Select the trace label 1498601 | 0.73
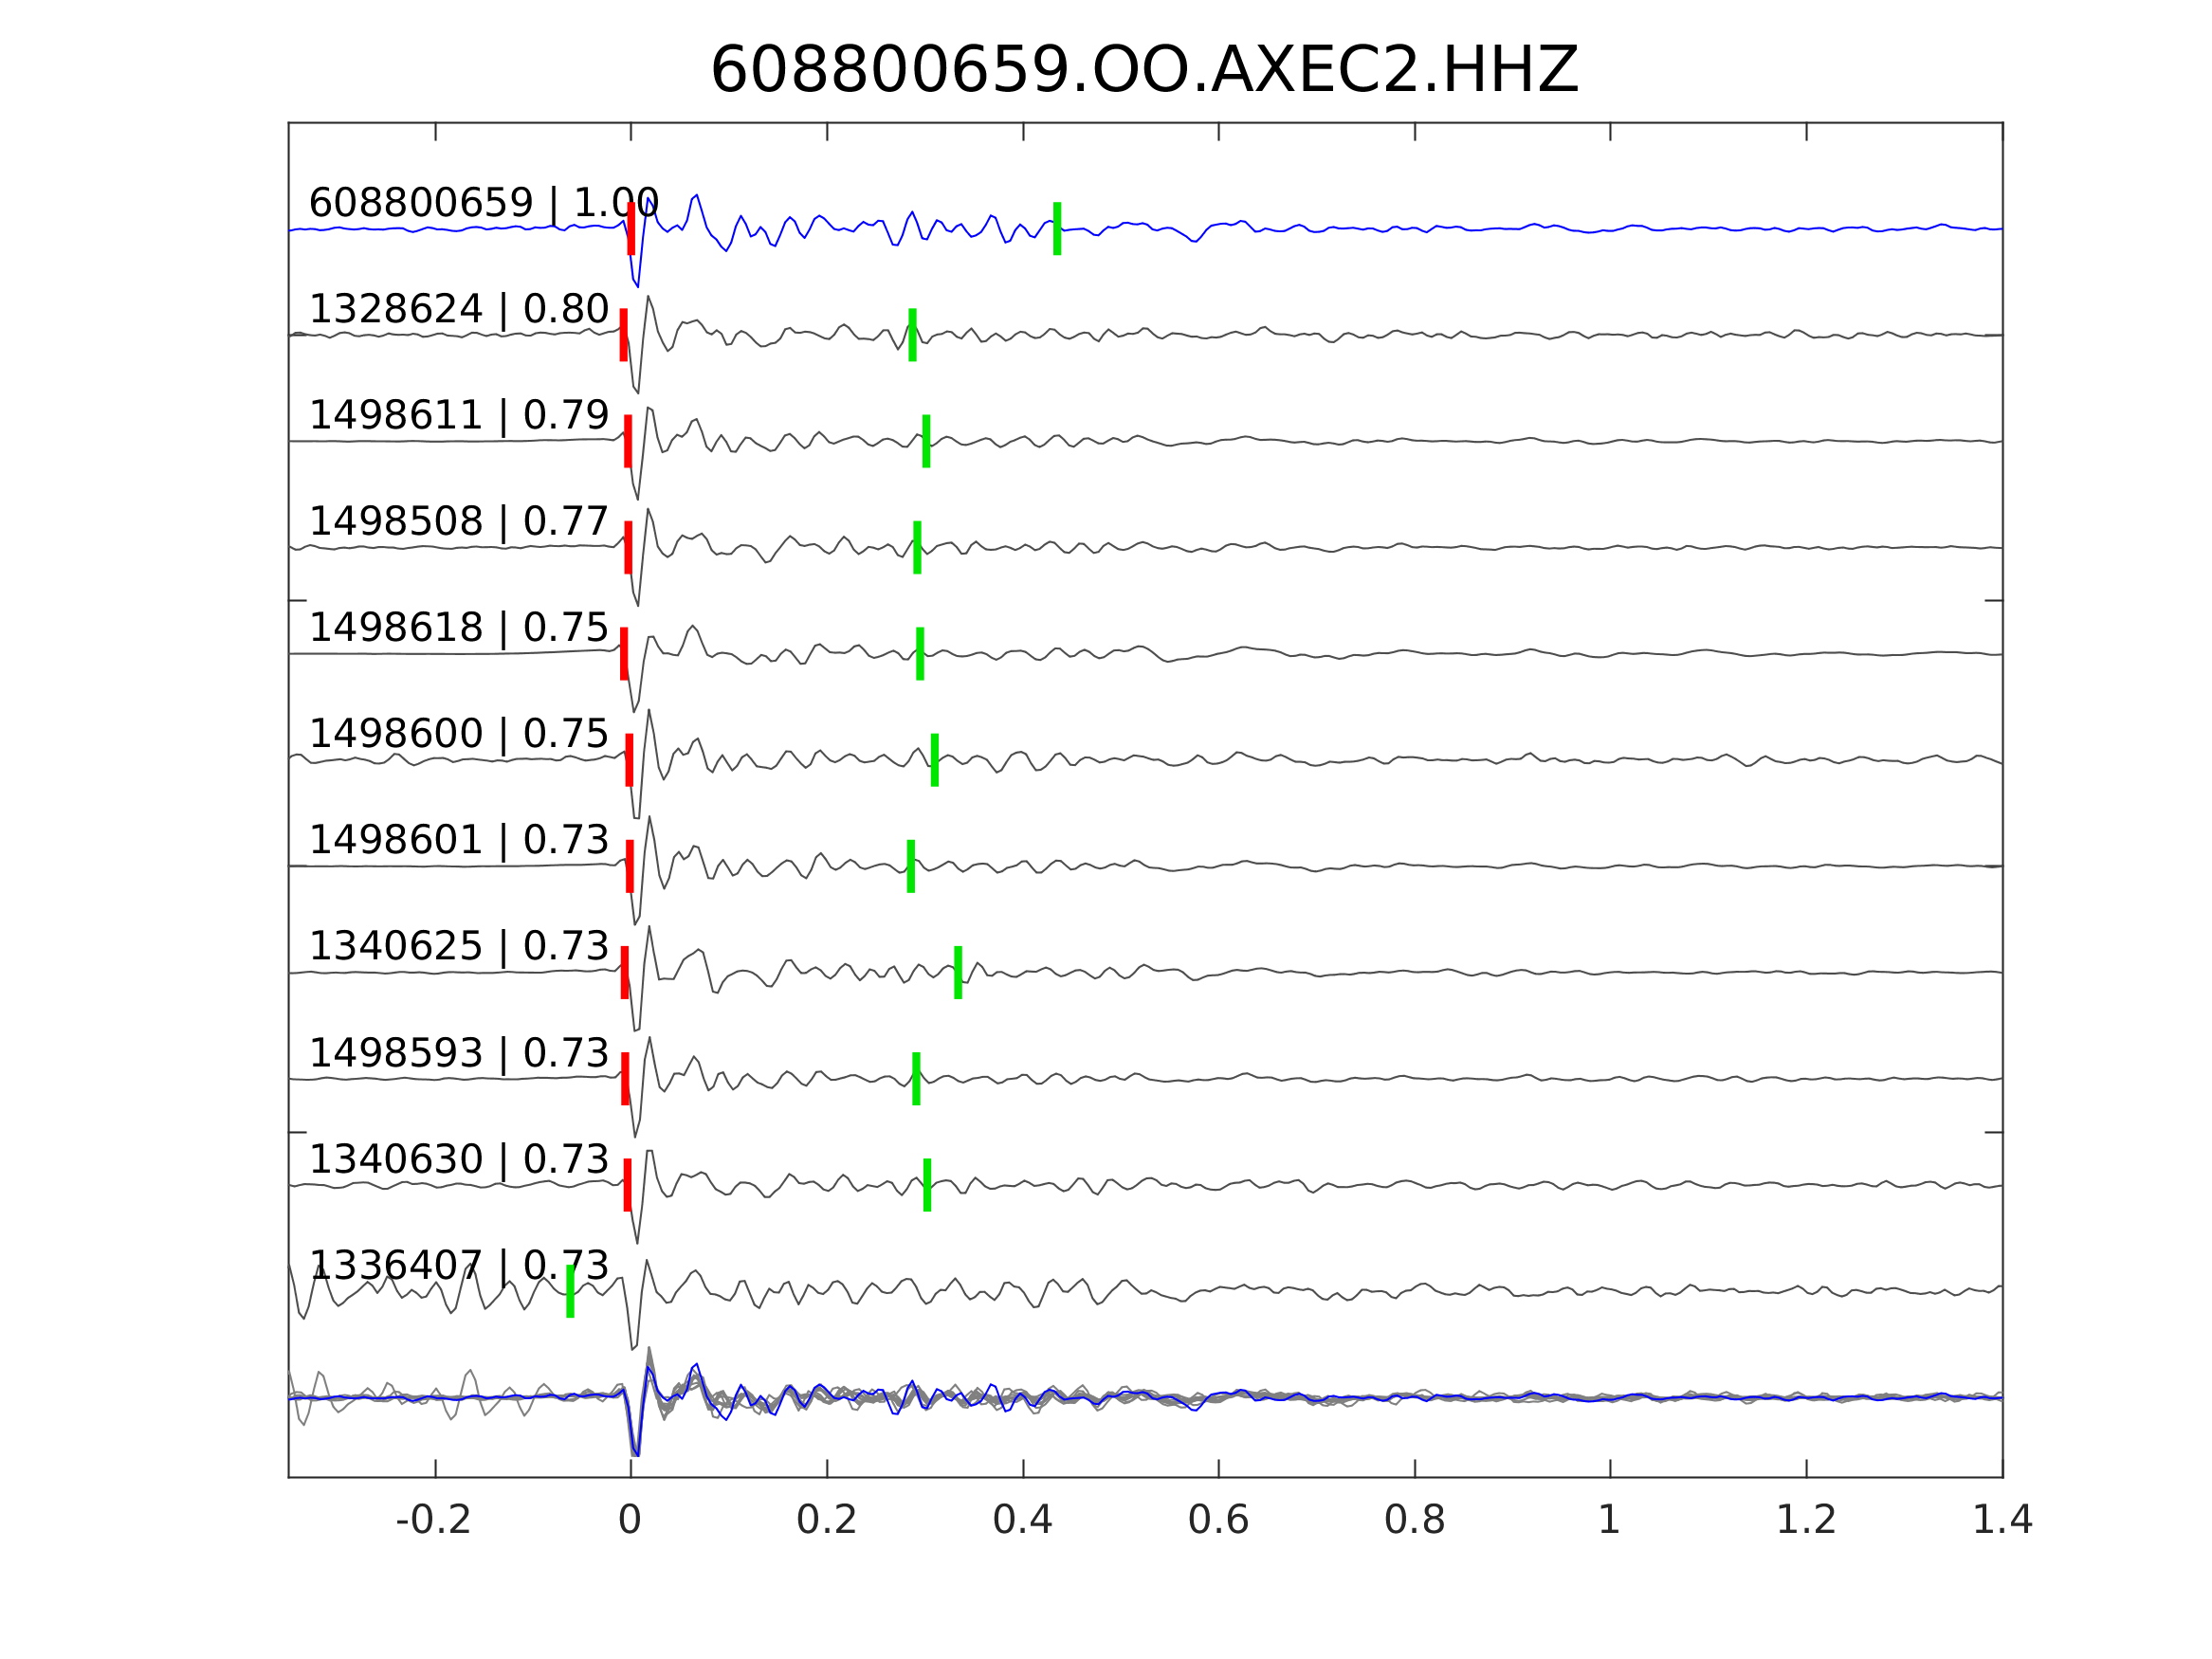This screenshot has width=2212, height=1659. tap(458, 840)
